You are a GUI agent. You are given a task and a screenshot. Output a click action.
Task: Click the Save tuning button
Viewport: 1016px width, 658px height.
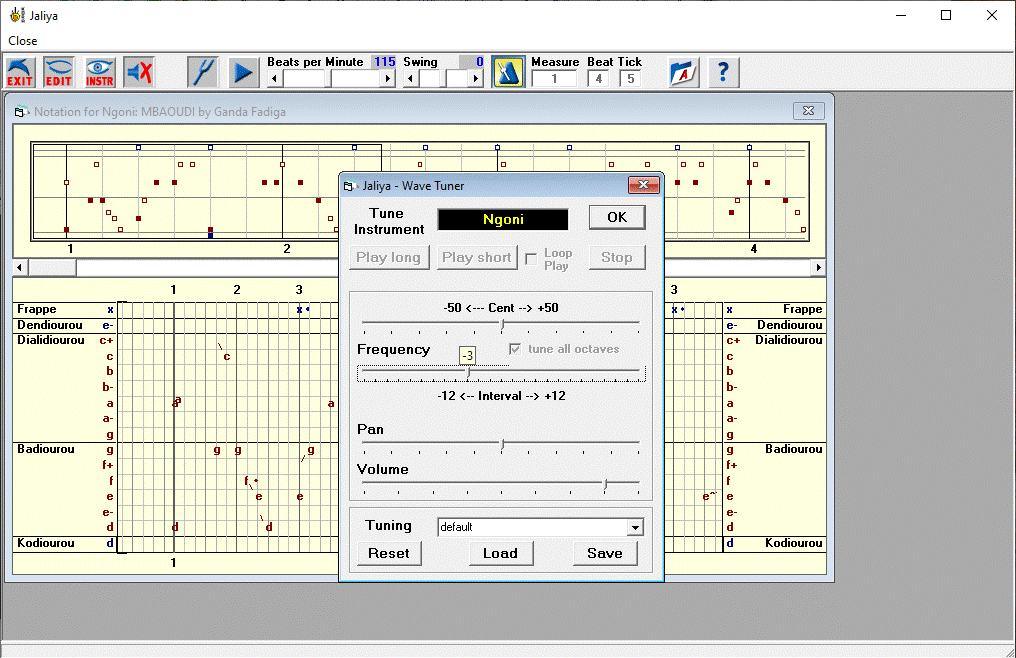(604, 553)
